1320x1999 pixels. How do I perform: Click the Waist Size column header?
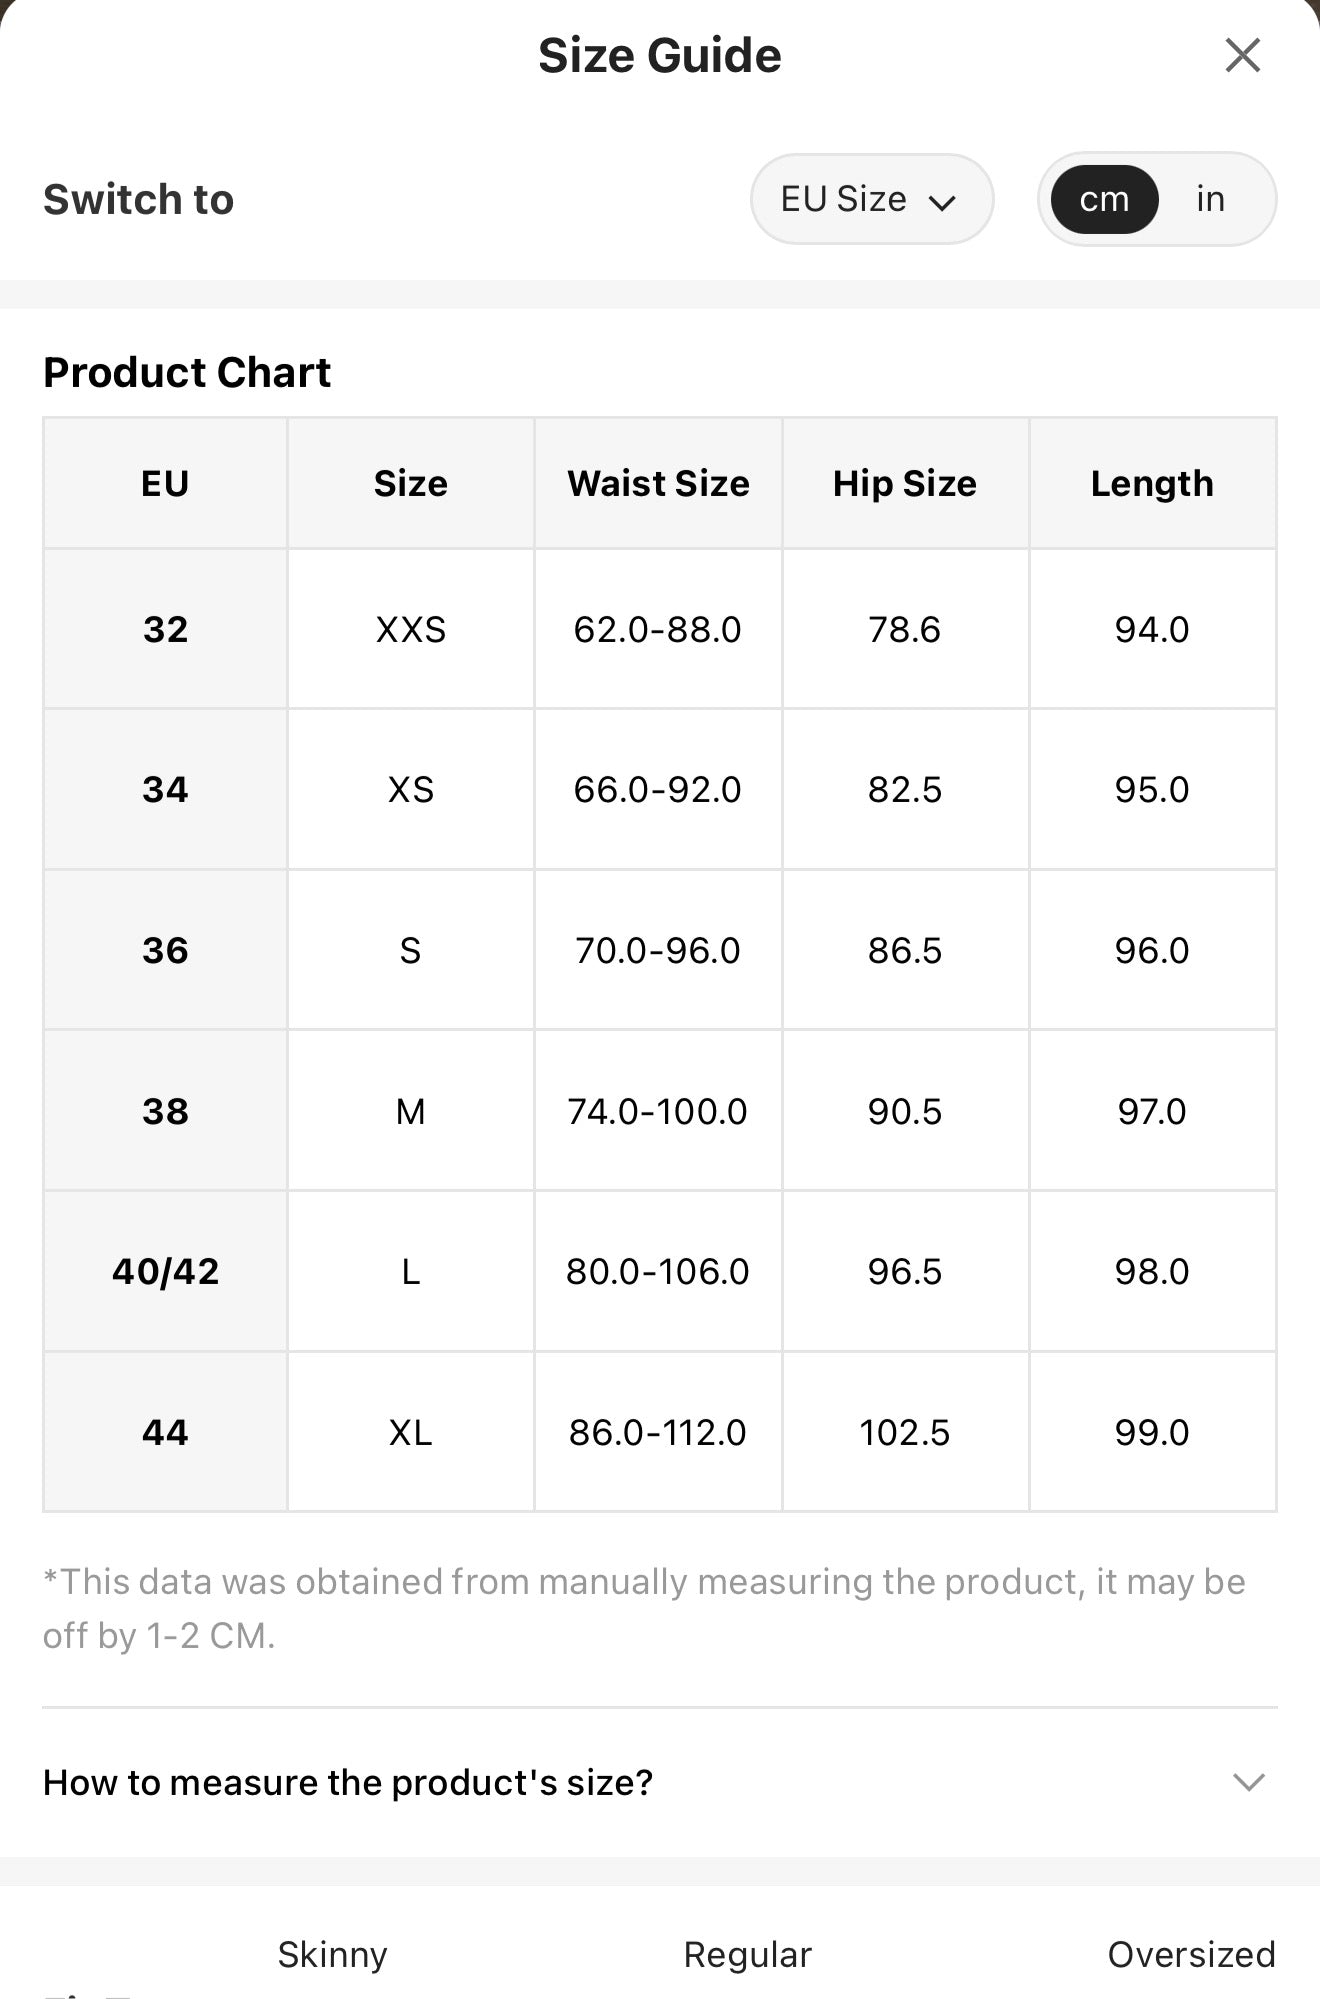point(658,483)
